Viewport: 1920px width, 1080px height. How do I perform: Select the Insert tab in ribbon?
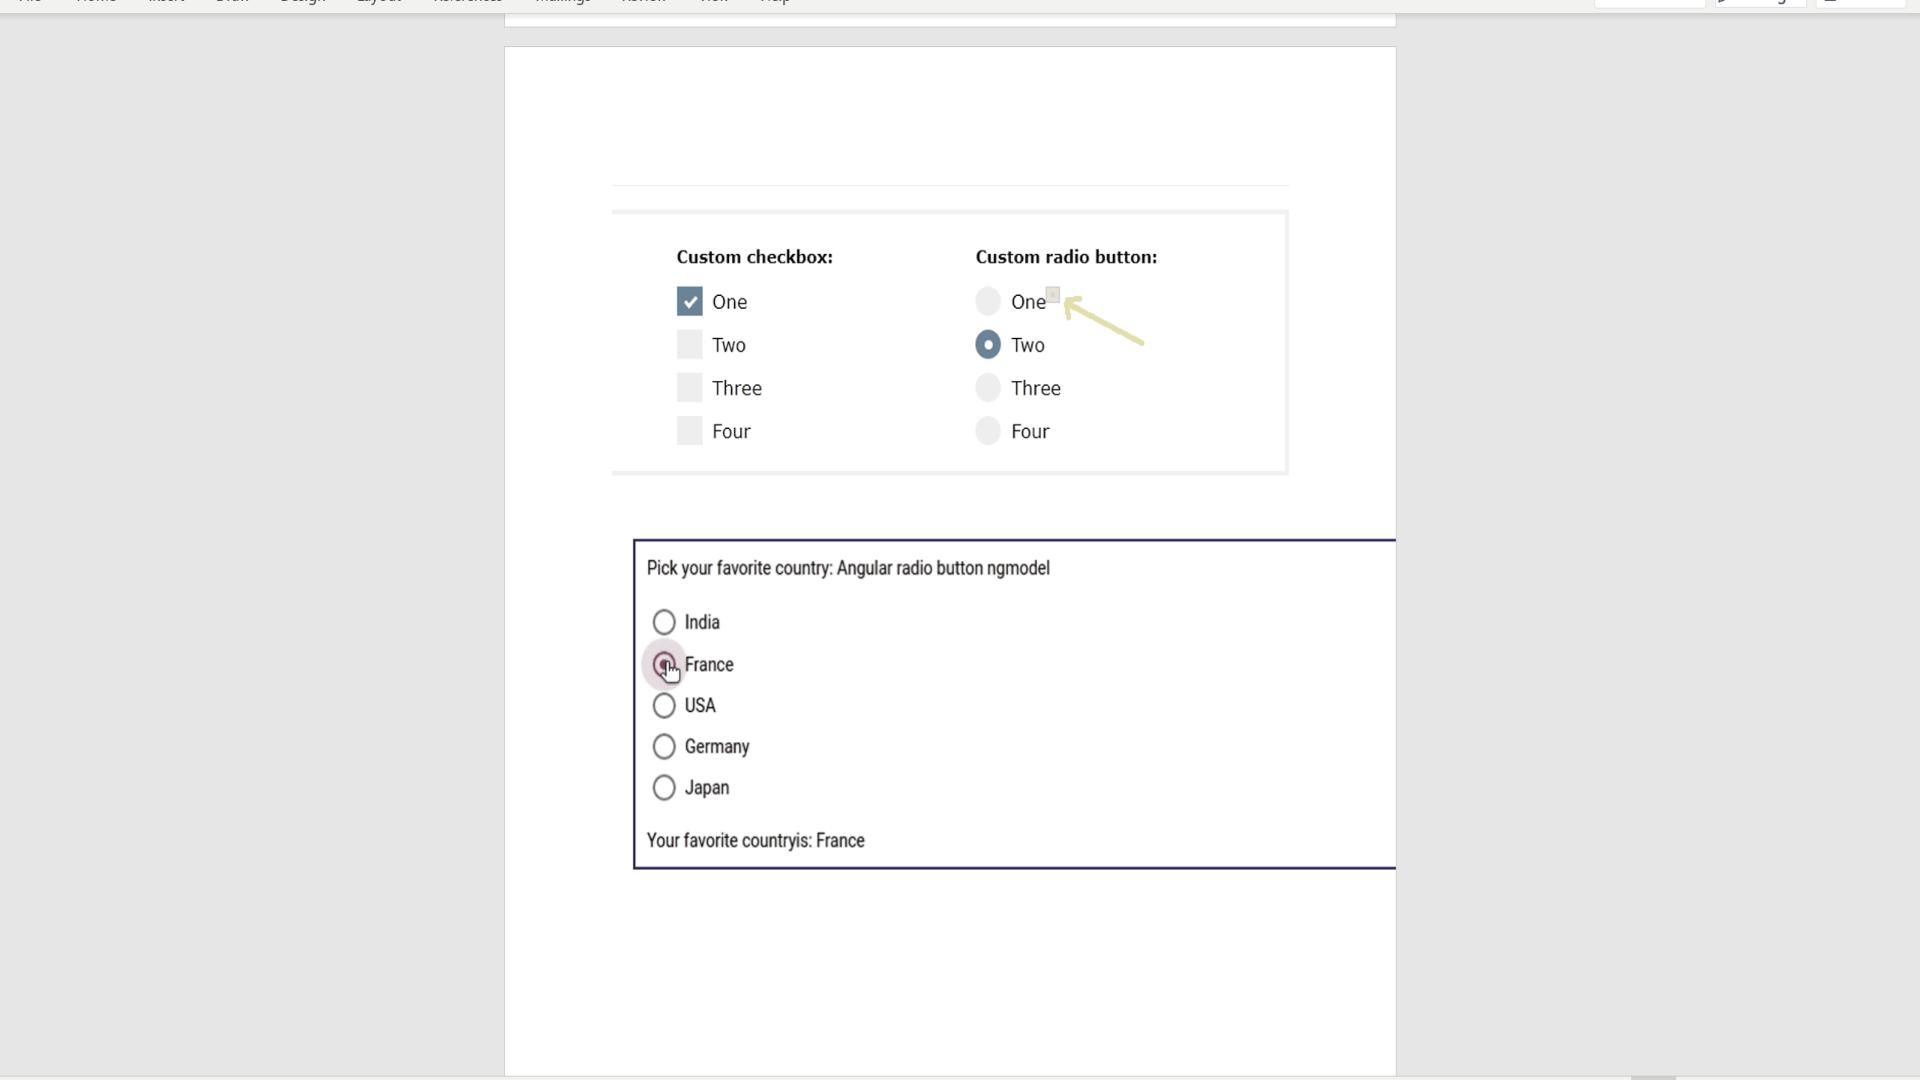pyautogui.click(x=165, y=0)
